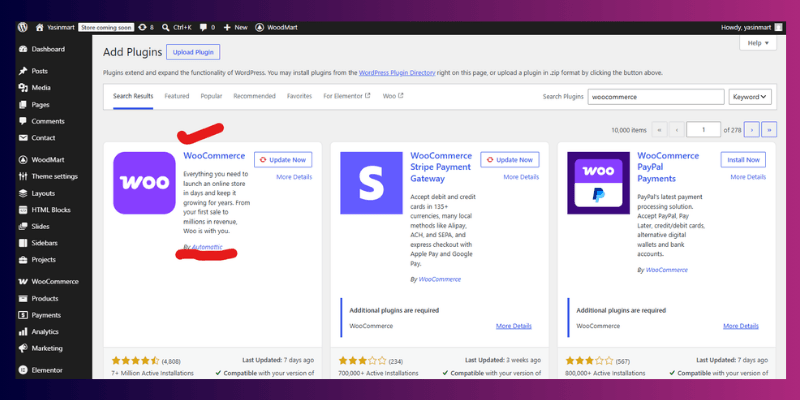Click the Store coming soon badge
Viewport: 800px width, 400px height.
[x=106, y=28]
